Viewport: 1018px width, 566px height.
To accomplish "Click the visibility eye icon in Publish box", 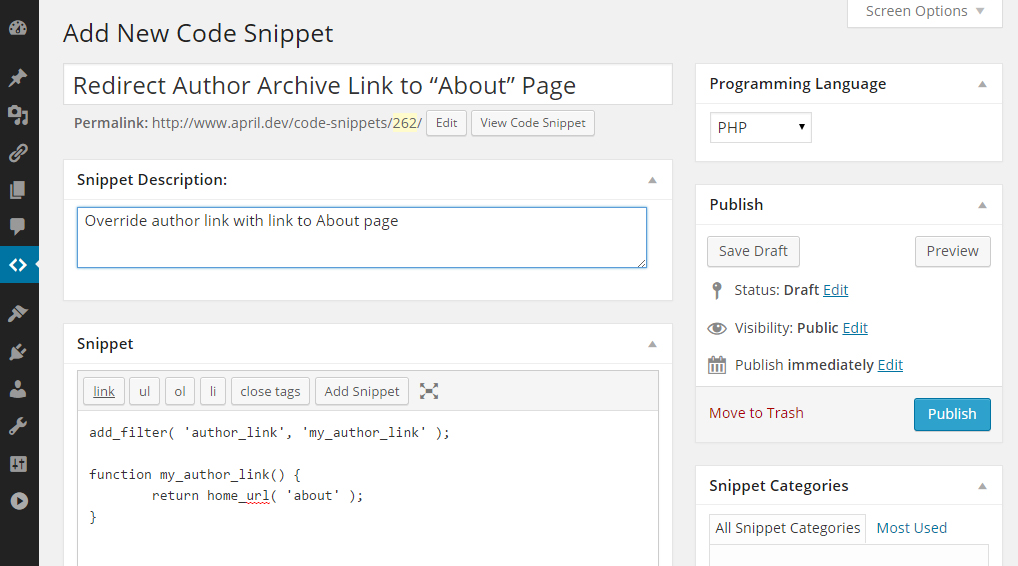I will coord(717,328).
